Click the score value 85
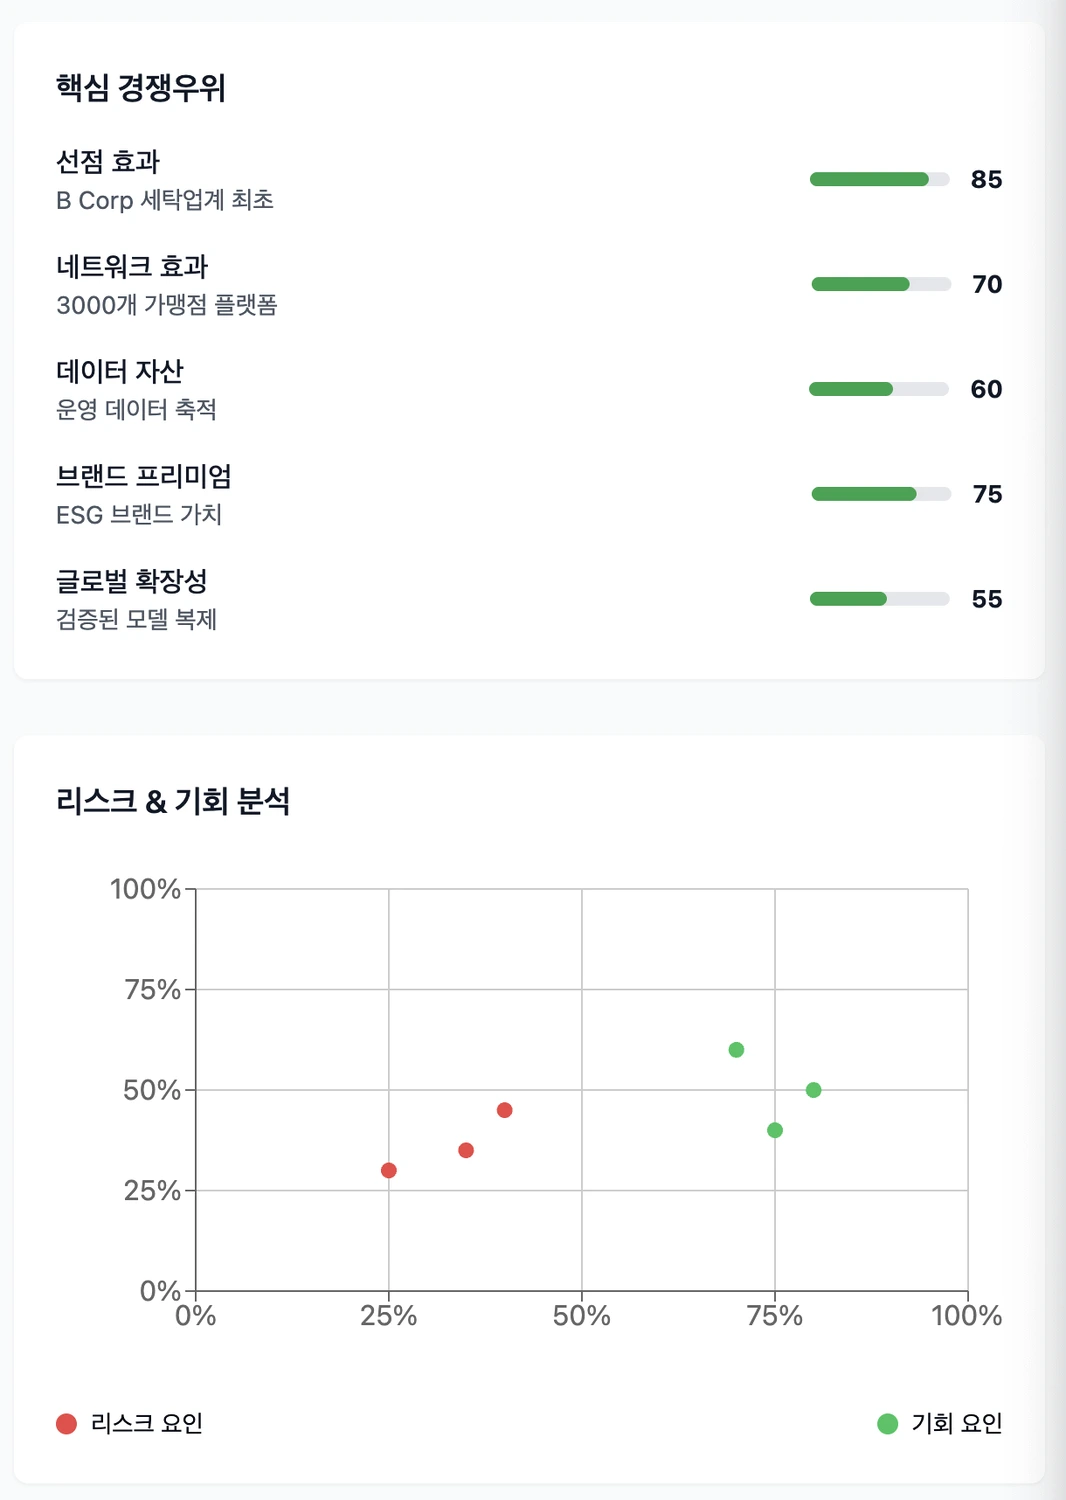 (987, 179)
